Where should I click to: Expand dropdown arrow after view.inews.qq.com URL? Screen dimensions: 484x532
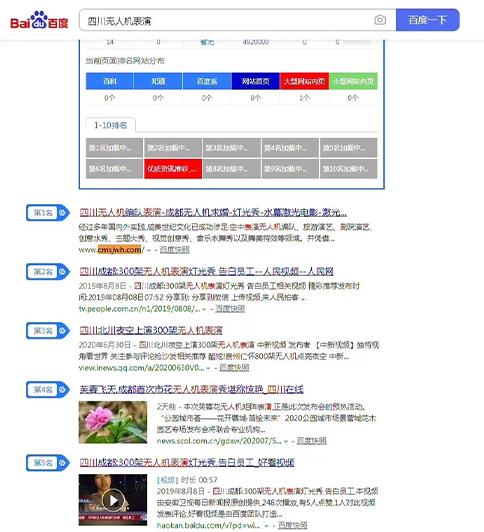pyautogui.click(x=208, y=368)
